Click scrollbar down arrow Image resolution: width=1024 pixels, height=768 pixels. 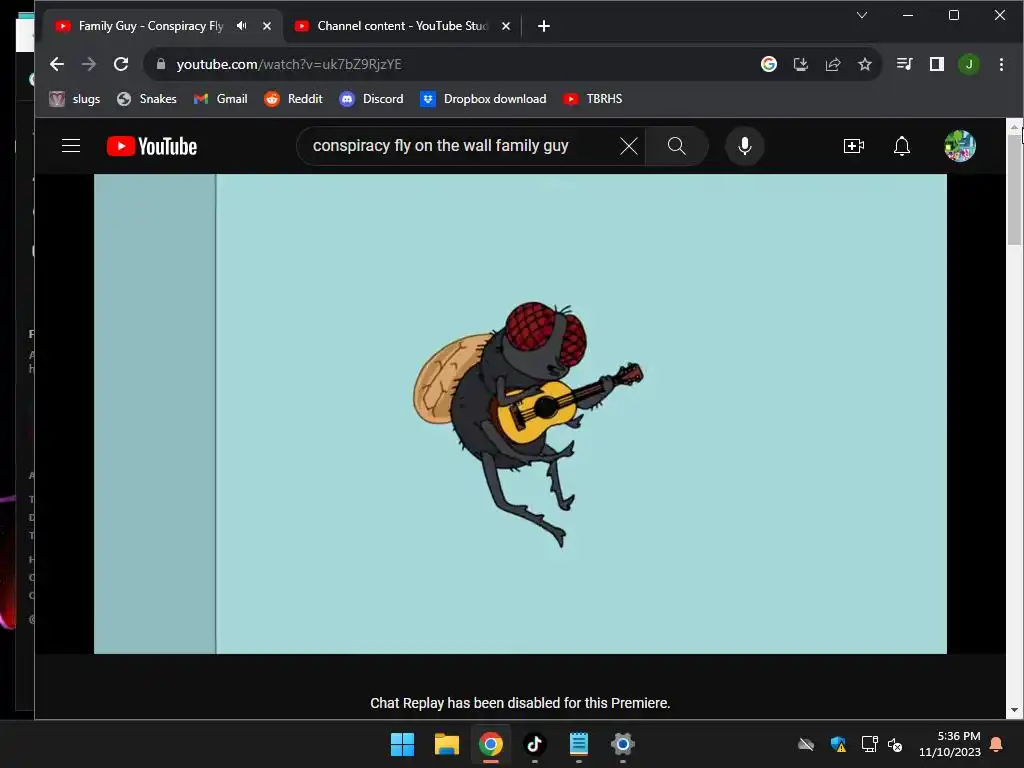click(1014, 710)
